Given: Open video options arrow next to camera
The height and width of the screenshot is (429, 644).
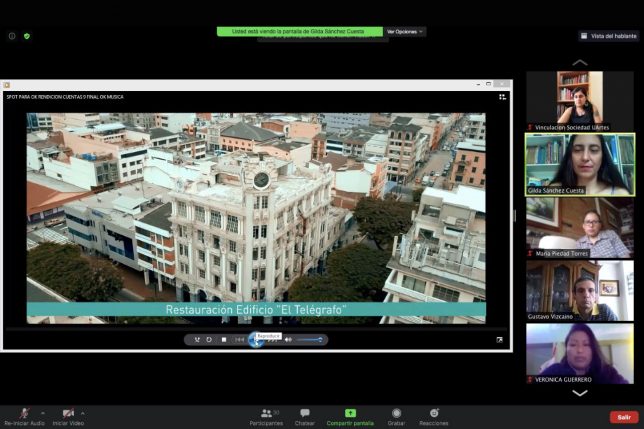Looking at the screenshot, I should (x=83, y=412).
